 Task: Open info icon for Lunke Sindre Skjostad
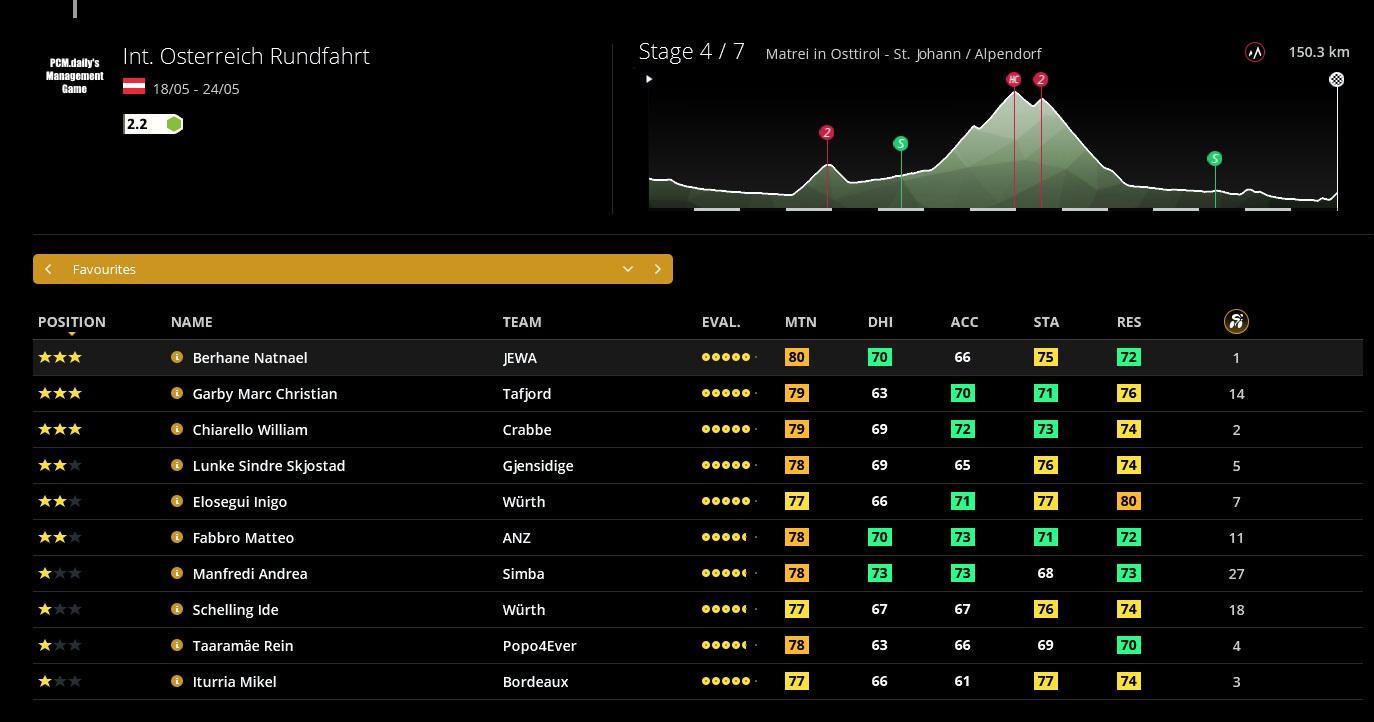177,465
